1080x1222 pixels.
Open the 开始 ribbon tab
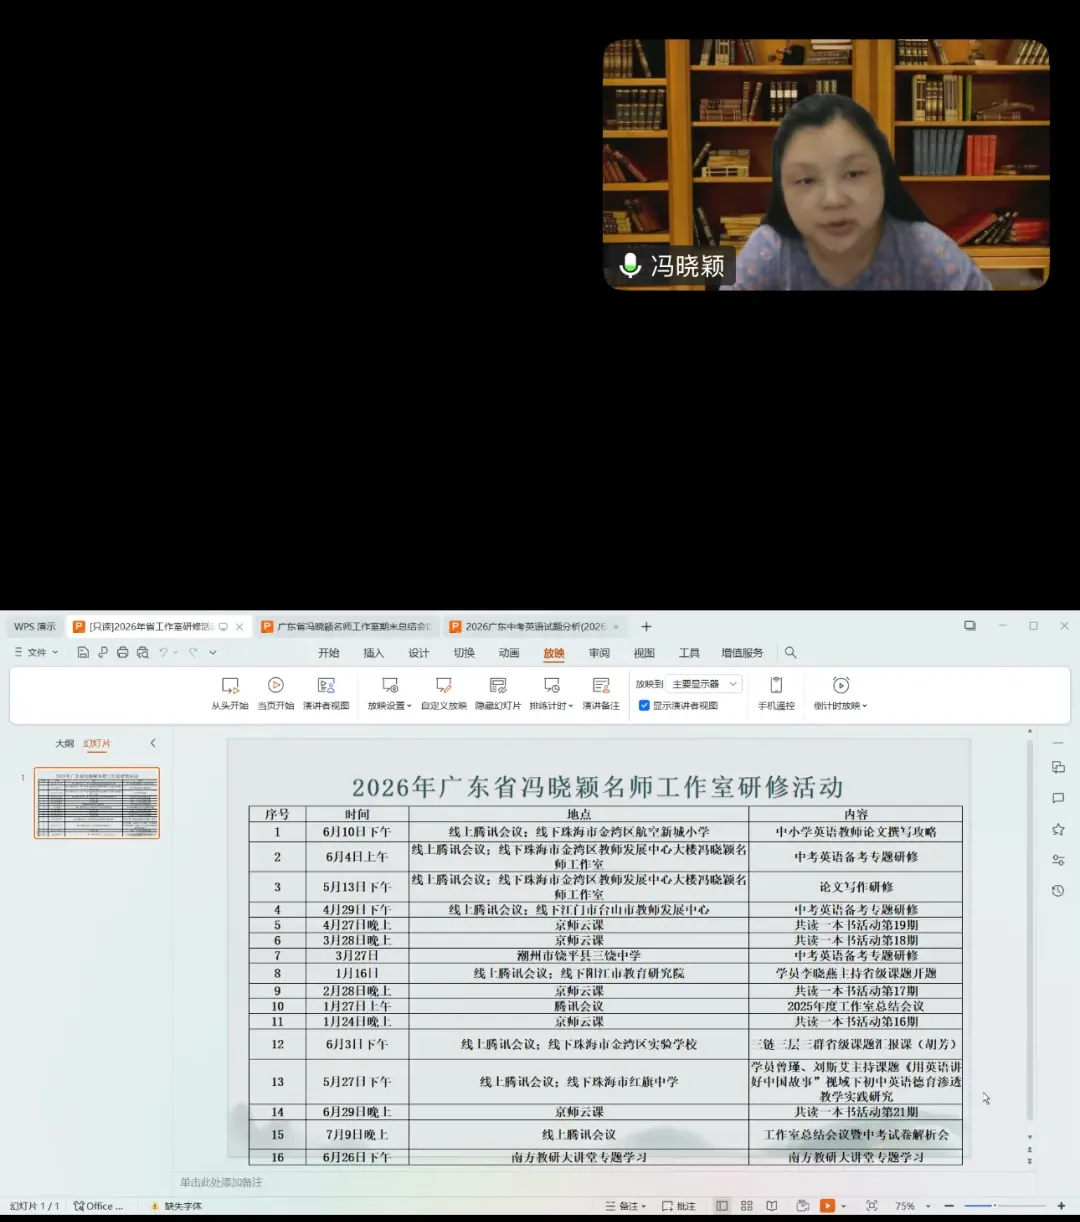coord(329,653)
